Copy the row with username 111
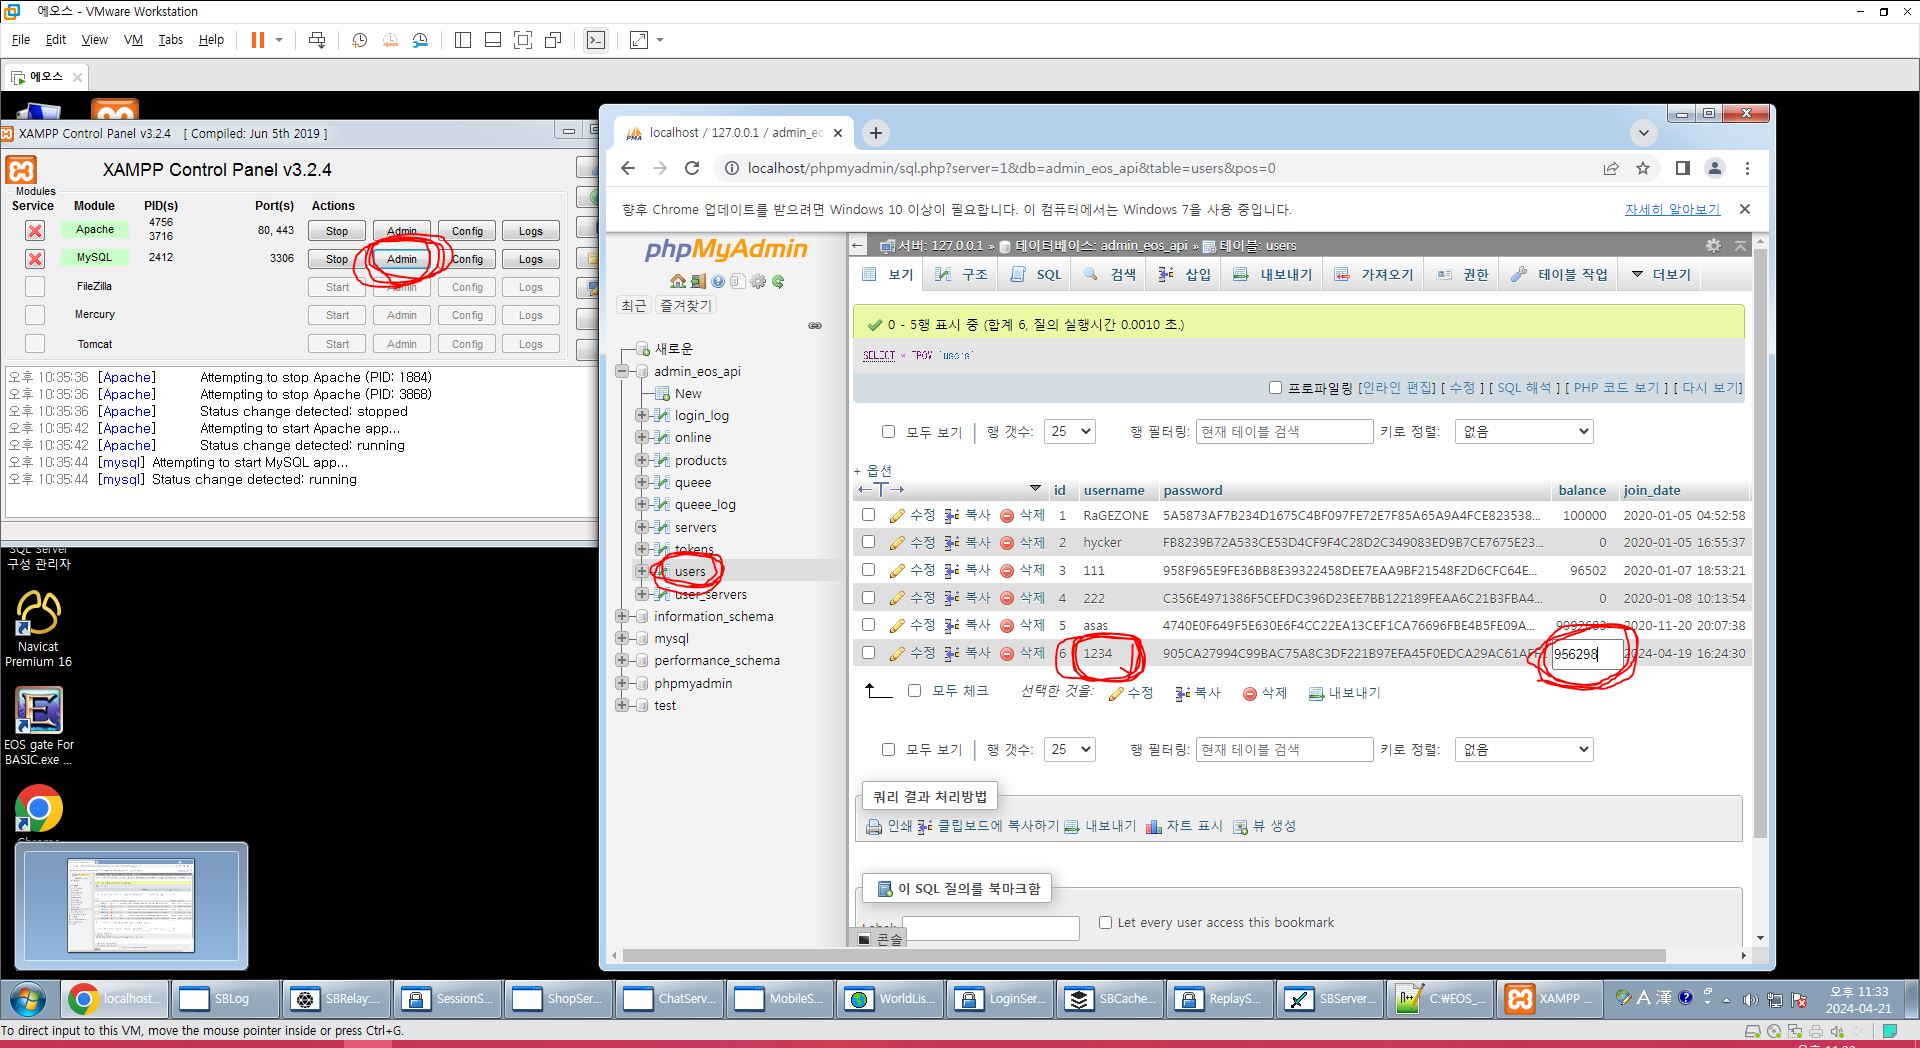 pyautogui.click(x=967, y=570)
